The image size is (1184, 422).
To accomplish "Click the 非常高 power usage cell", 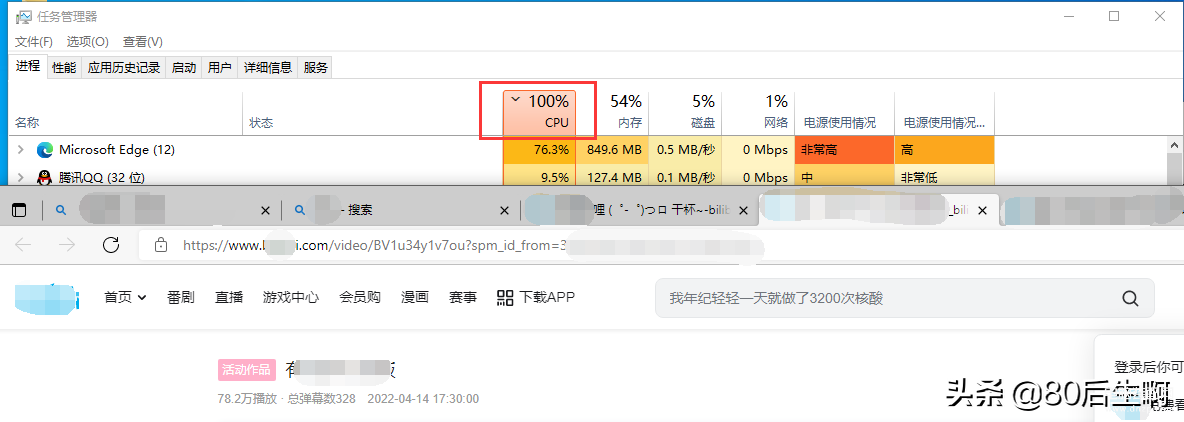I will tap(844, 149).
